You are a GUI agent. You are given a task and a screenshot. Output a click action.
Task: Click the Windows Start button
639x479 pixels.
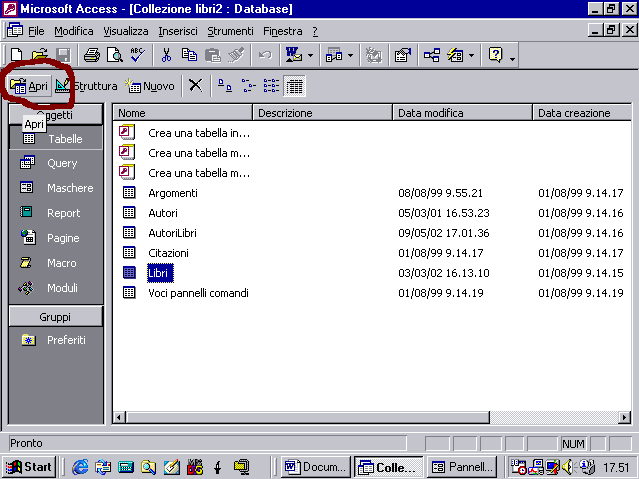[29, 467]
